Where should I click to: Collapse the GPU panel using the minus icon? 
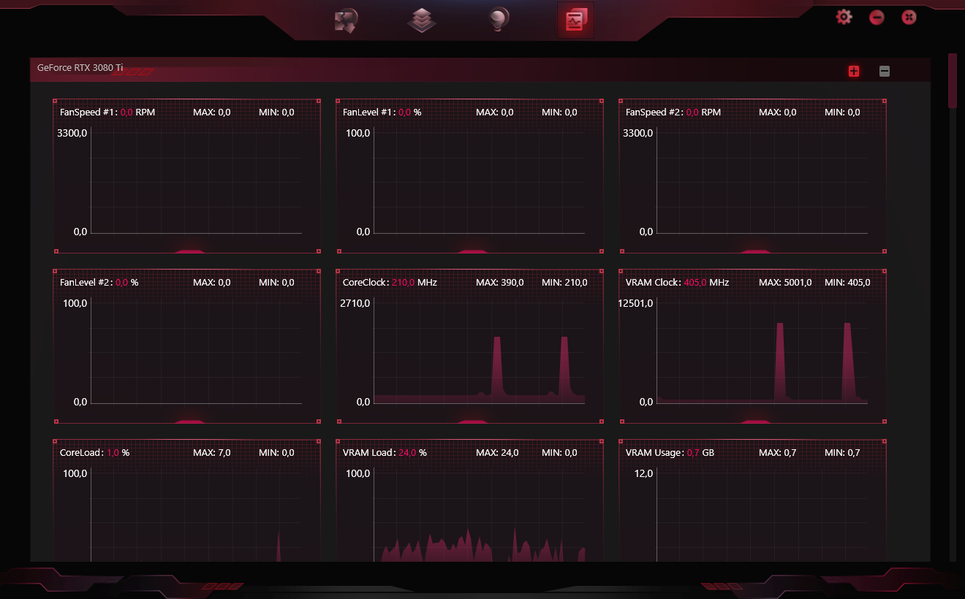click(884, 71)
